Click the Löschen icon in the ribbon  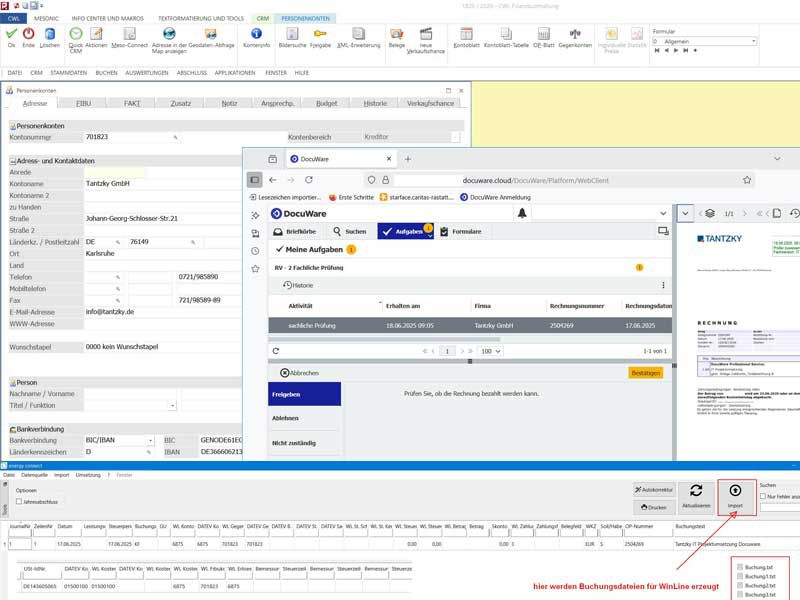point(49,34)
